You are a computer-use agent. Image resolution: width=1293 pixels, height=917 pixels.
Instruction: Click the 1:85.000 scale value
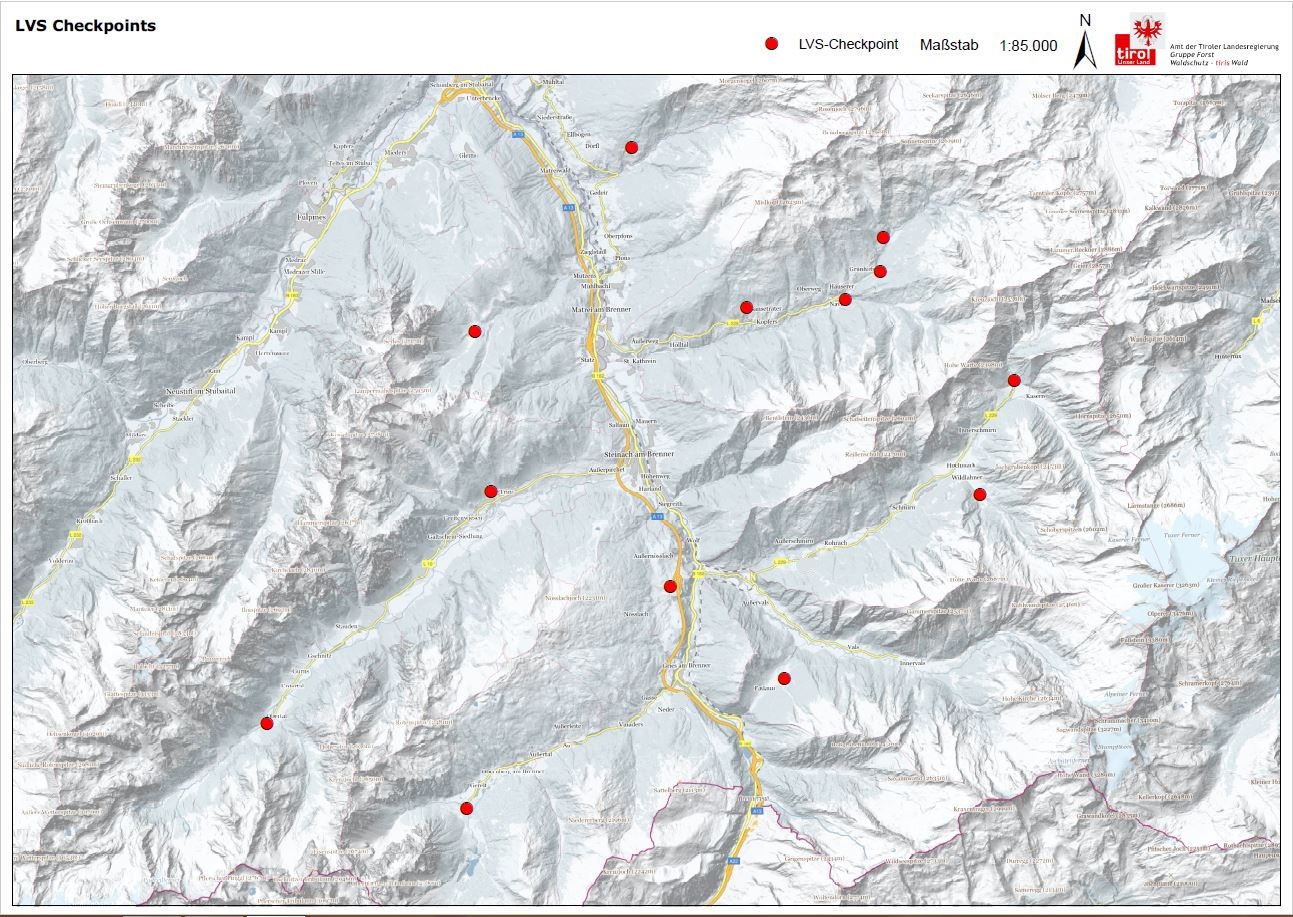click(1028, 45)
